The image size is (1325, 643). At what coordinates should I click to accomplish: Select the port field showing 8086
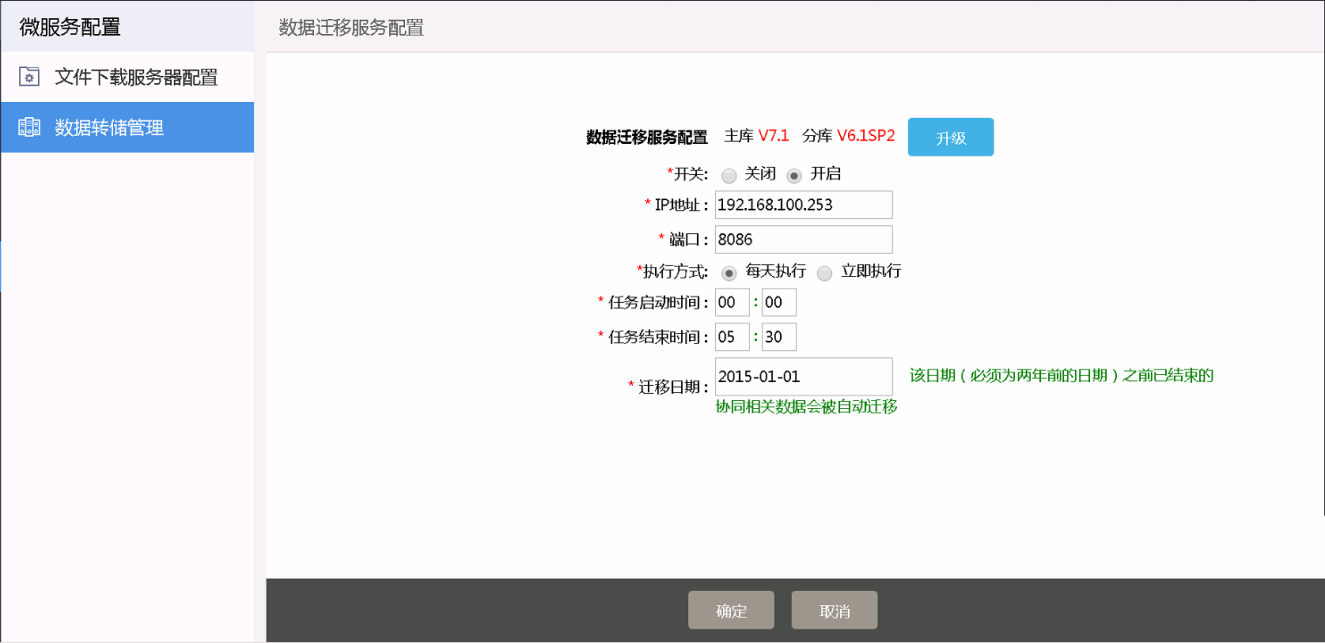coord(802,239)
